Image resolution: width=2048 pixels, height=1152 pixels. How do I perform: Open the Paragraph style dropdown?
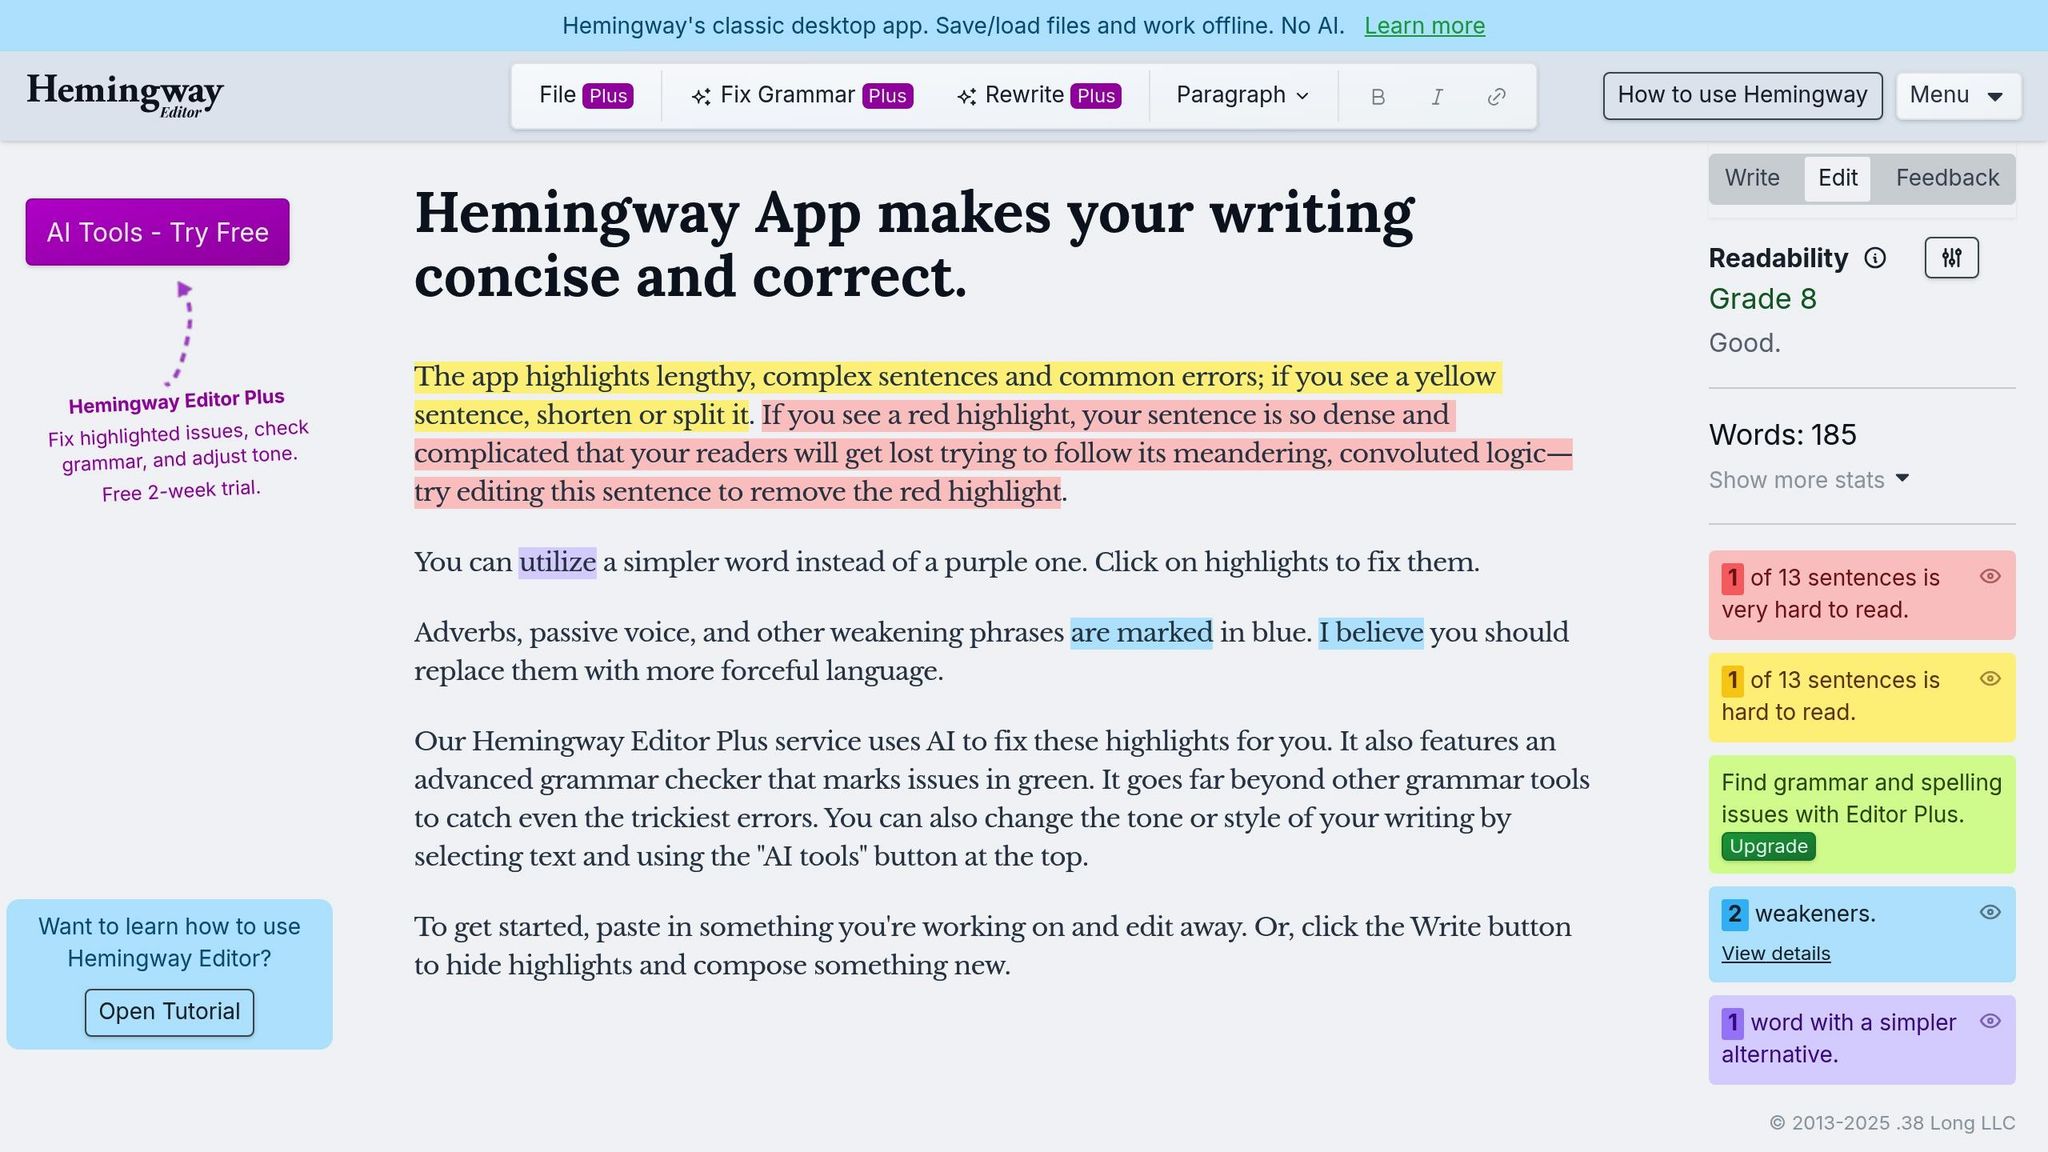[1242, 95]
